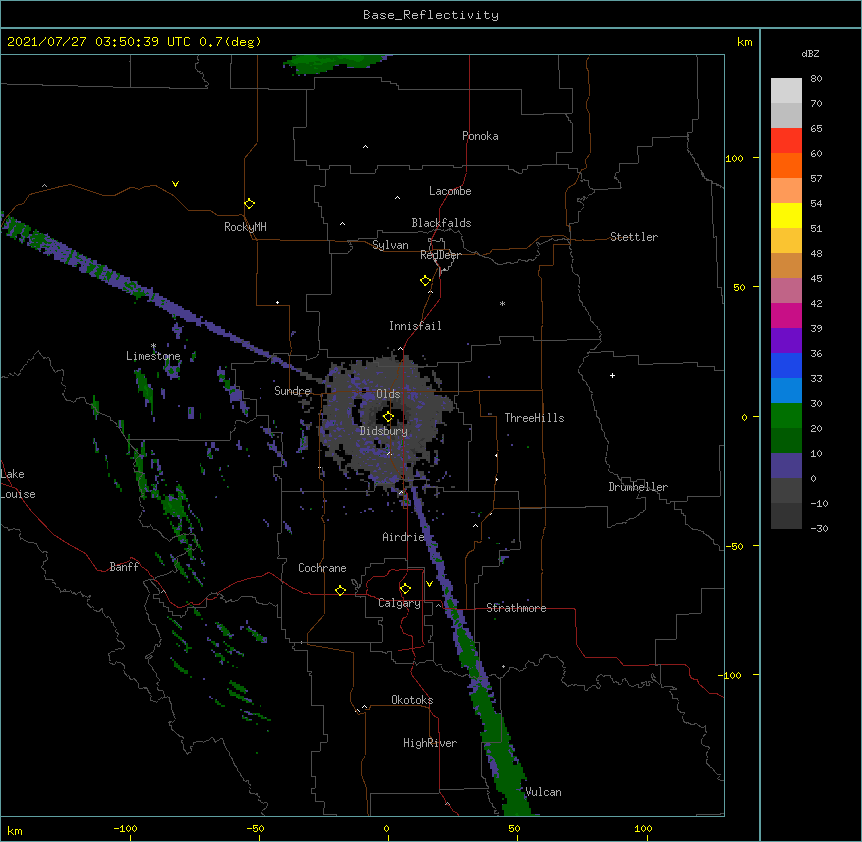Click the green 20-30 dBZ legend swatch
Viewport: 862px width, 842px height.
click(x=786, y=416)
